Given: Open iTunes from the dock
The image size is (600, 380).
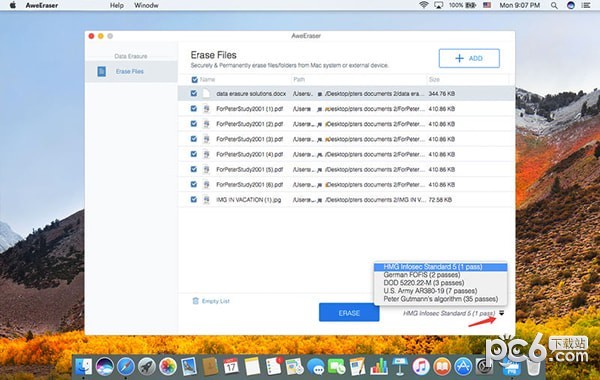Looking at the screenshot, I should point(421,367).
